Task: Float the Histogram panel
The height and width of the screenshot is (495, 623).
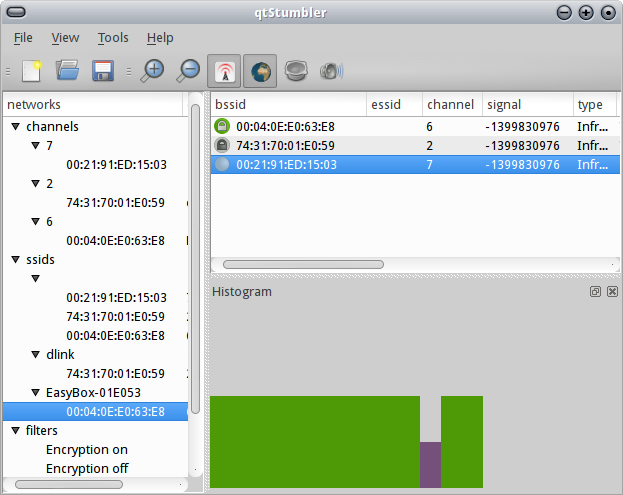Action: pyautogui.click(x=595, y=292)
